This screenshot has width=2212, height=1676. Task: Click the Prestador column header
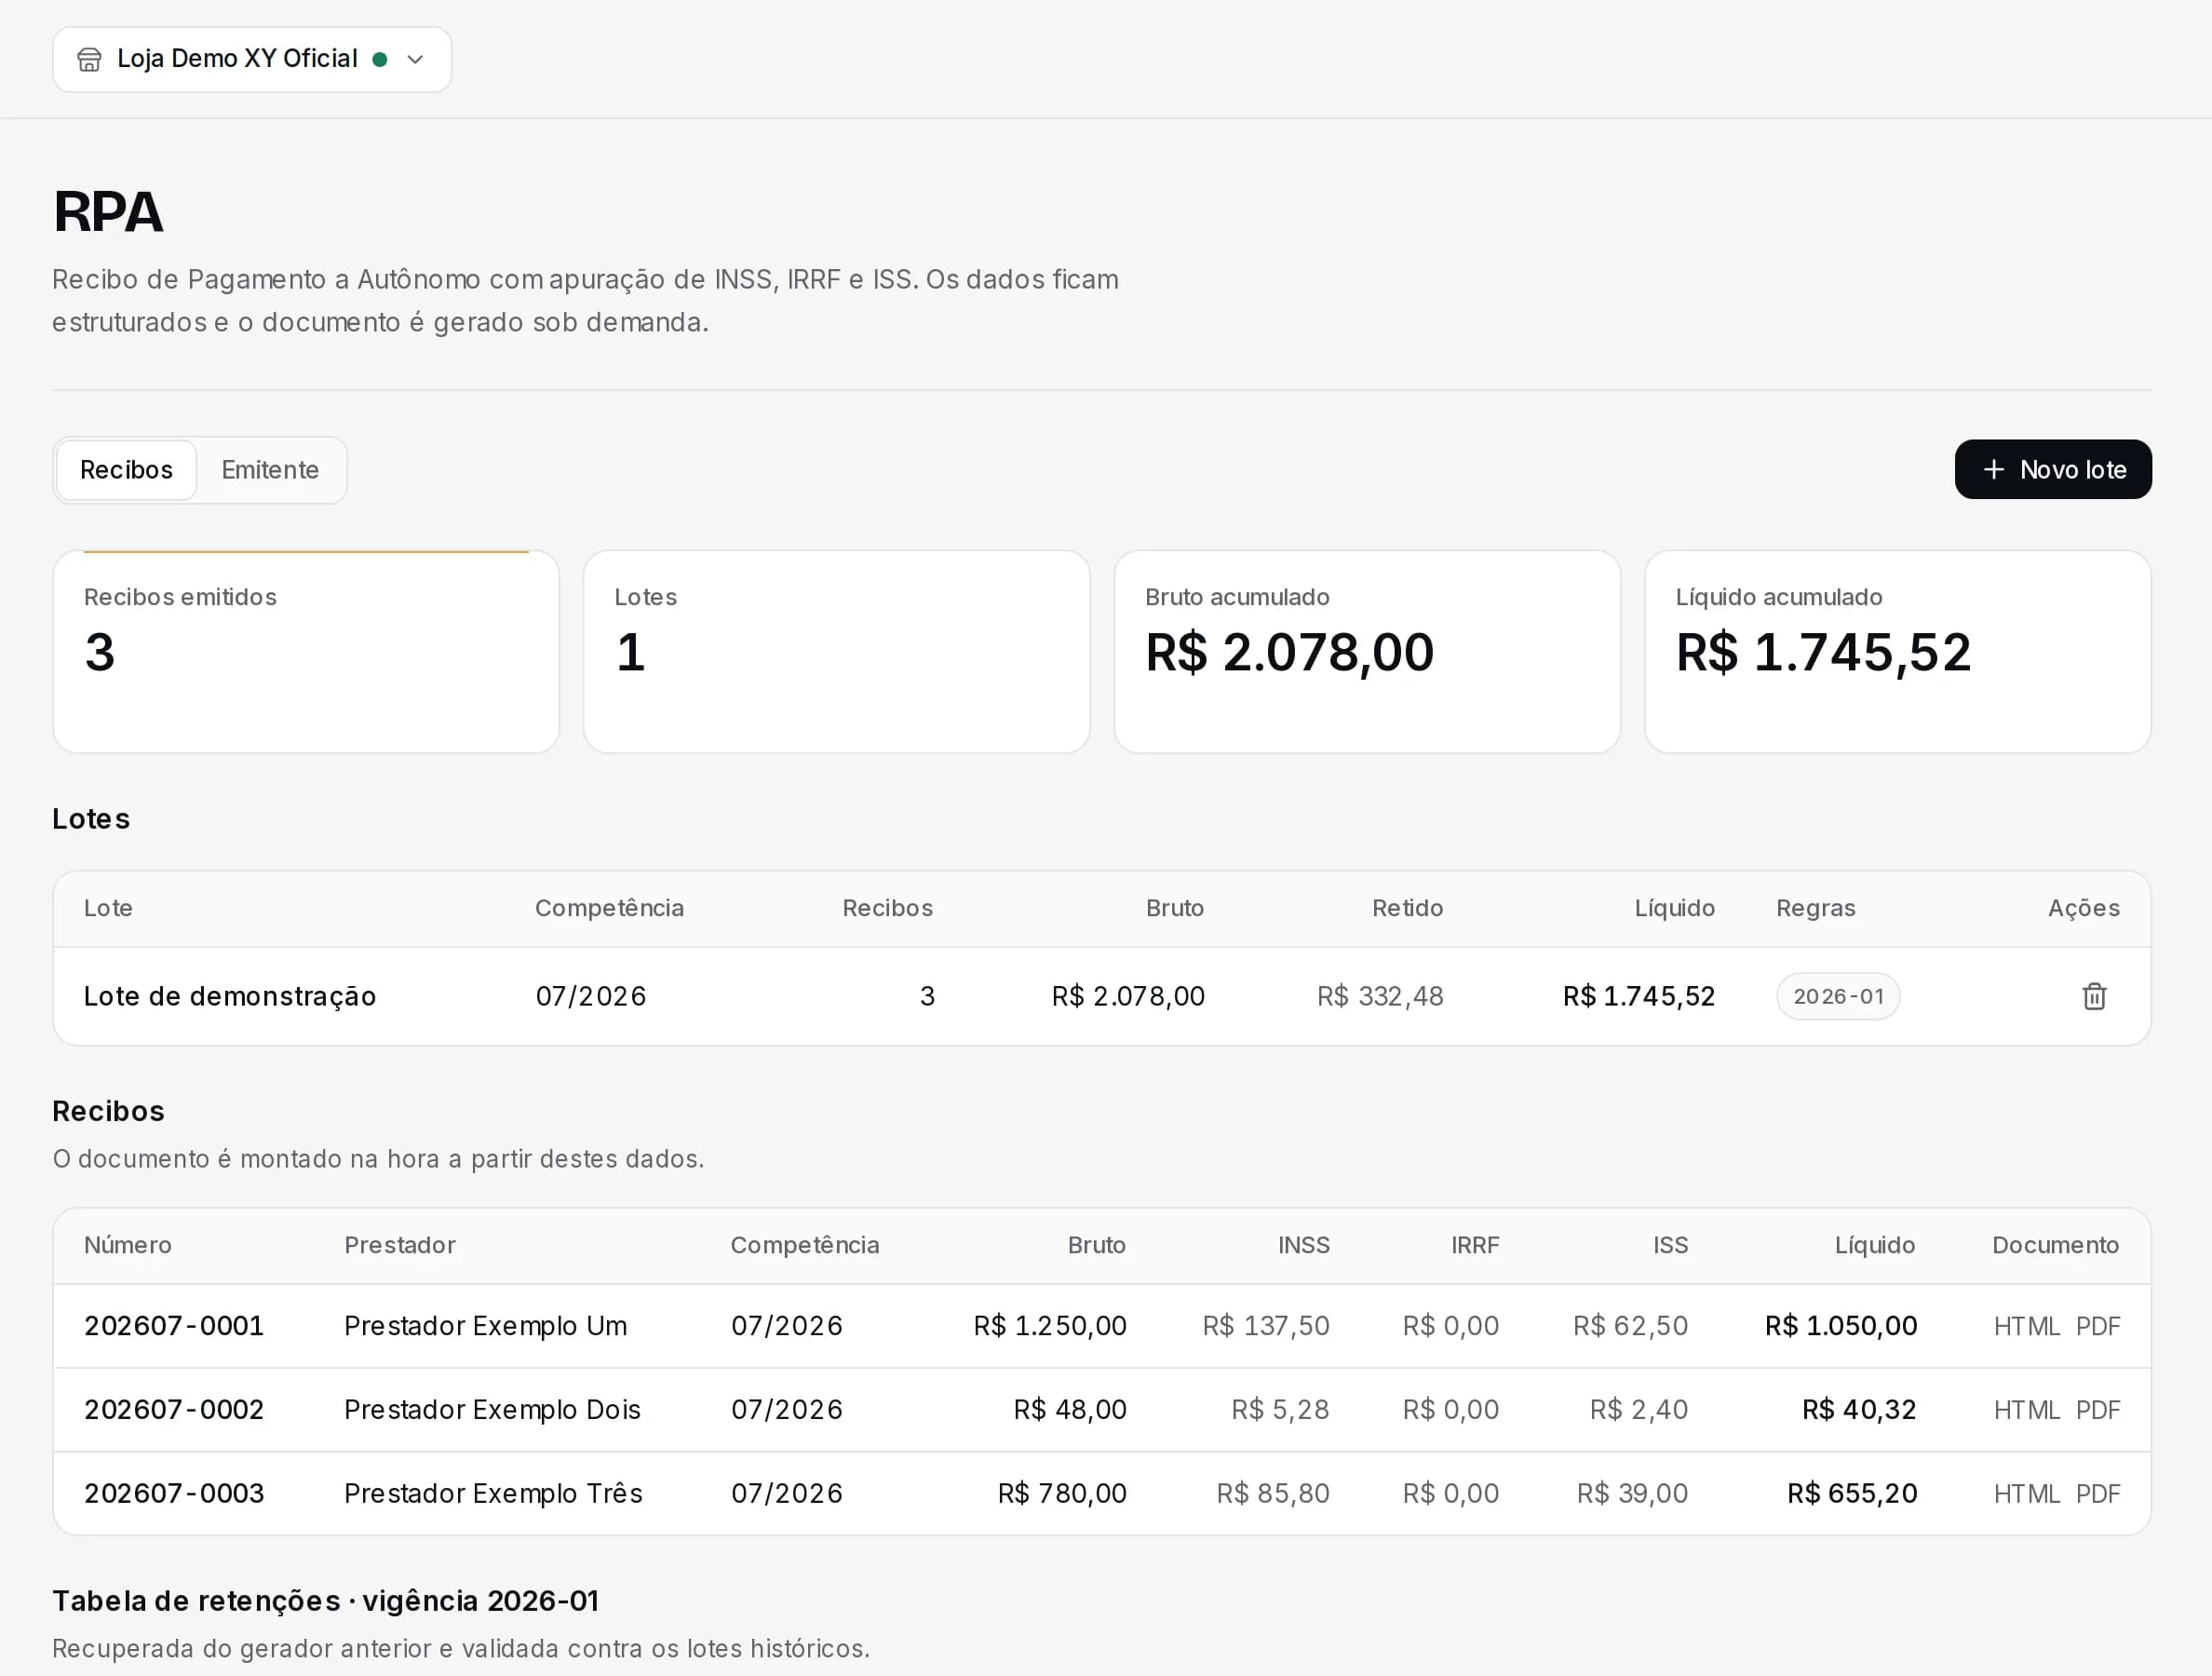[x=400, y=1245]
